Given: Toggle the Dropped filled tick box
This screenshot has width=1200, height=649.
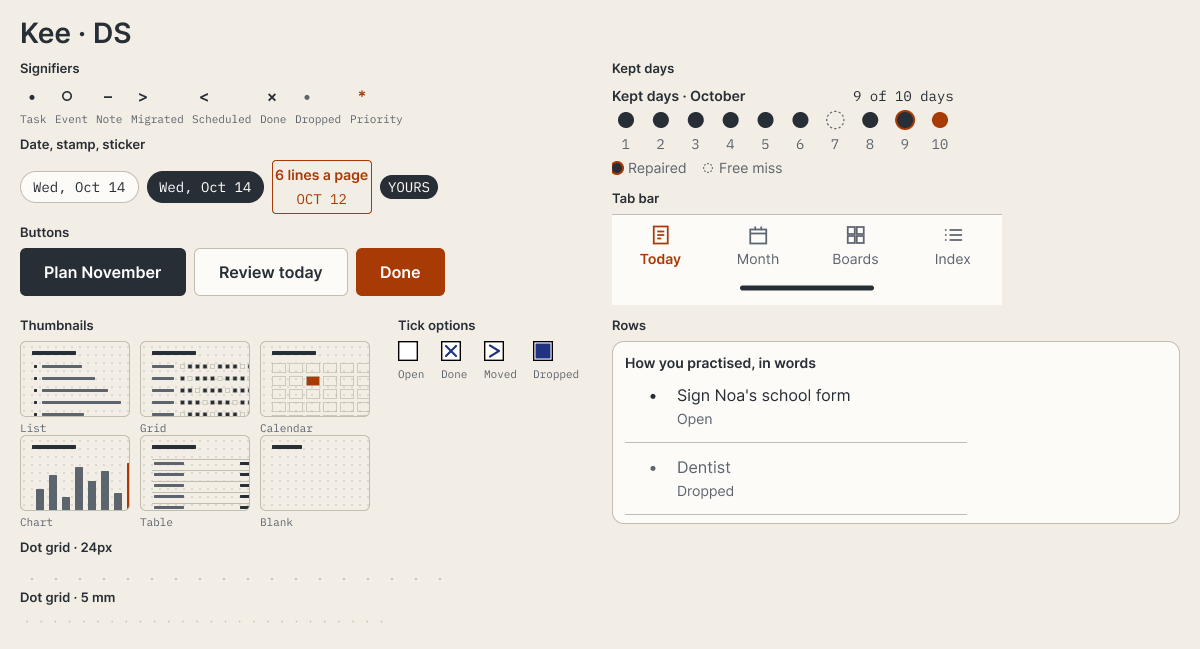Looking at the screenshot, I should tap(543, 351).
